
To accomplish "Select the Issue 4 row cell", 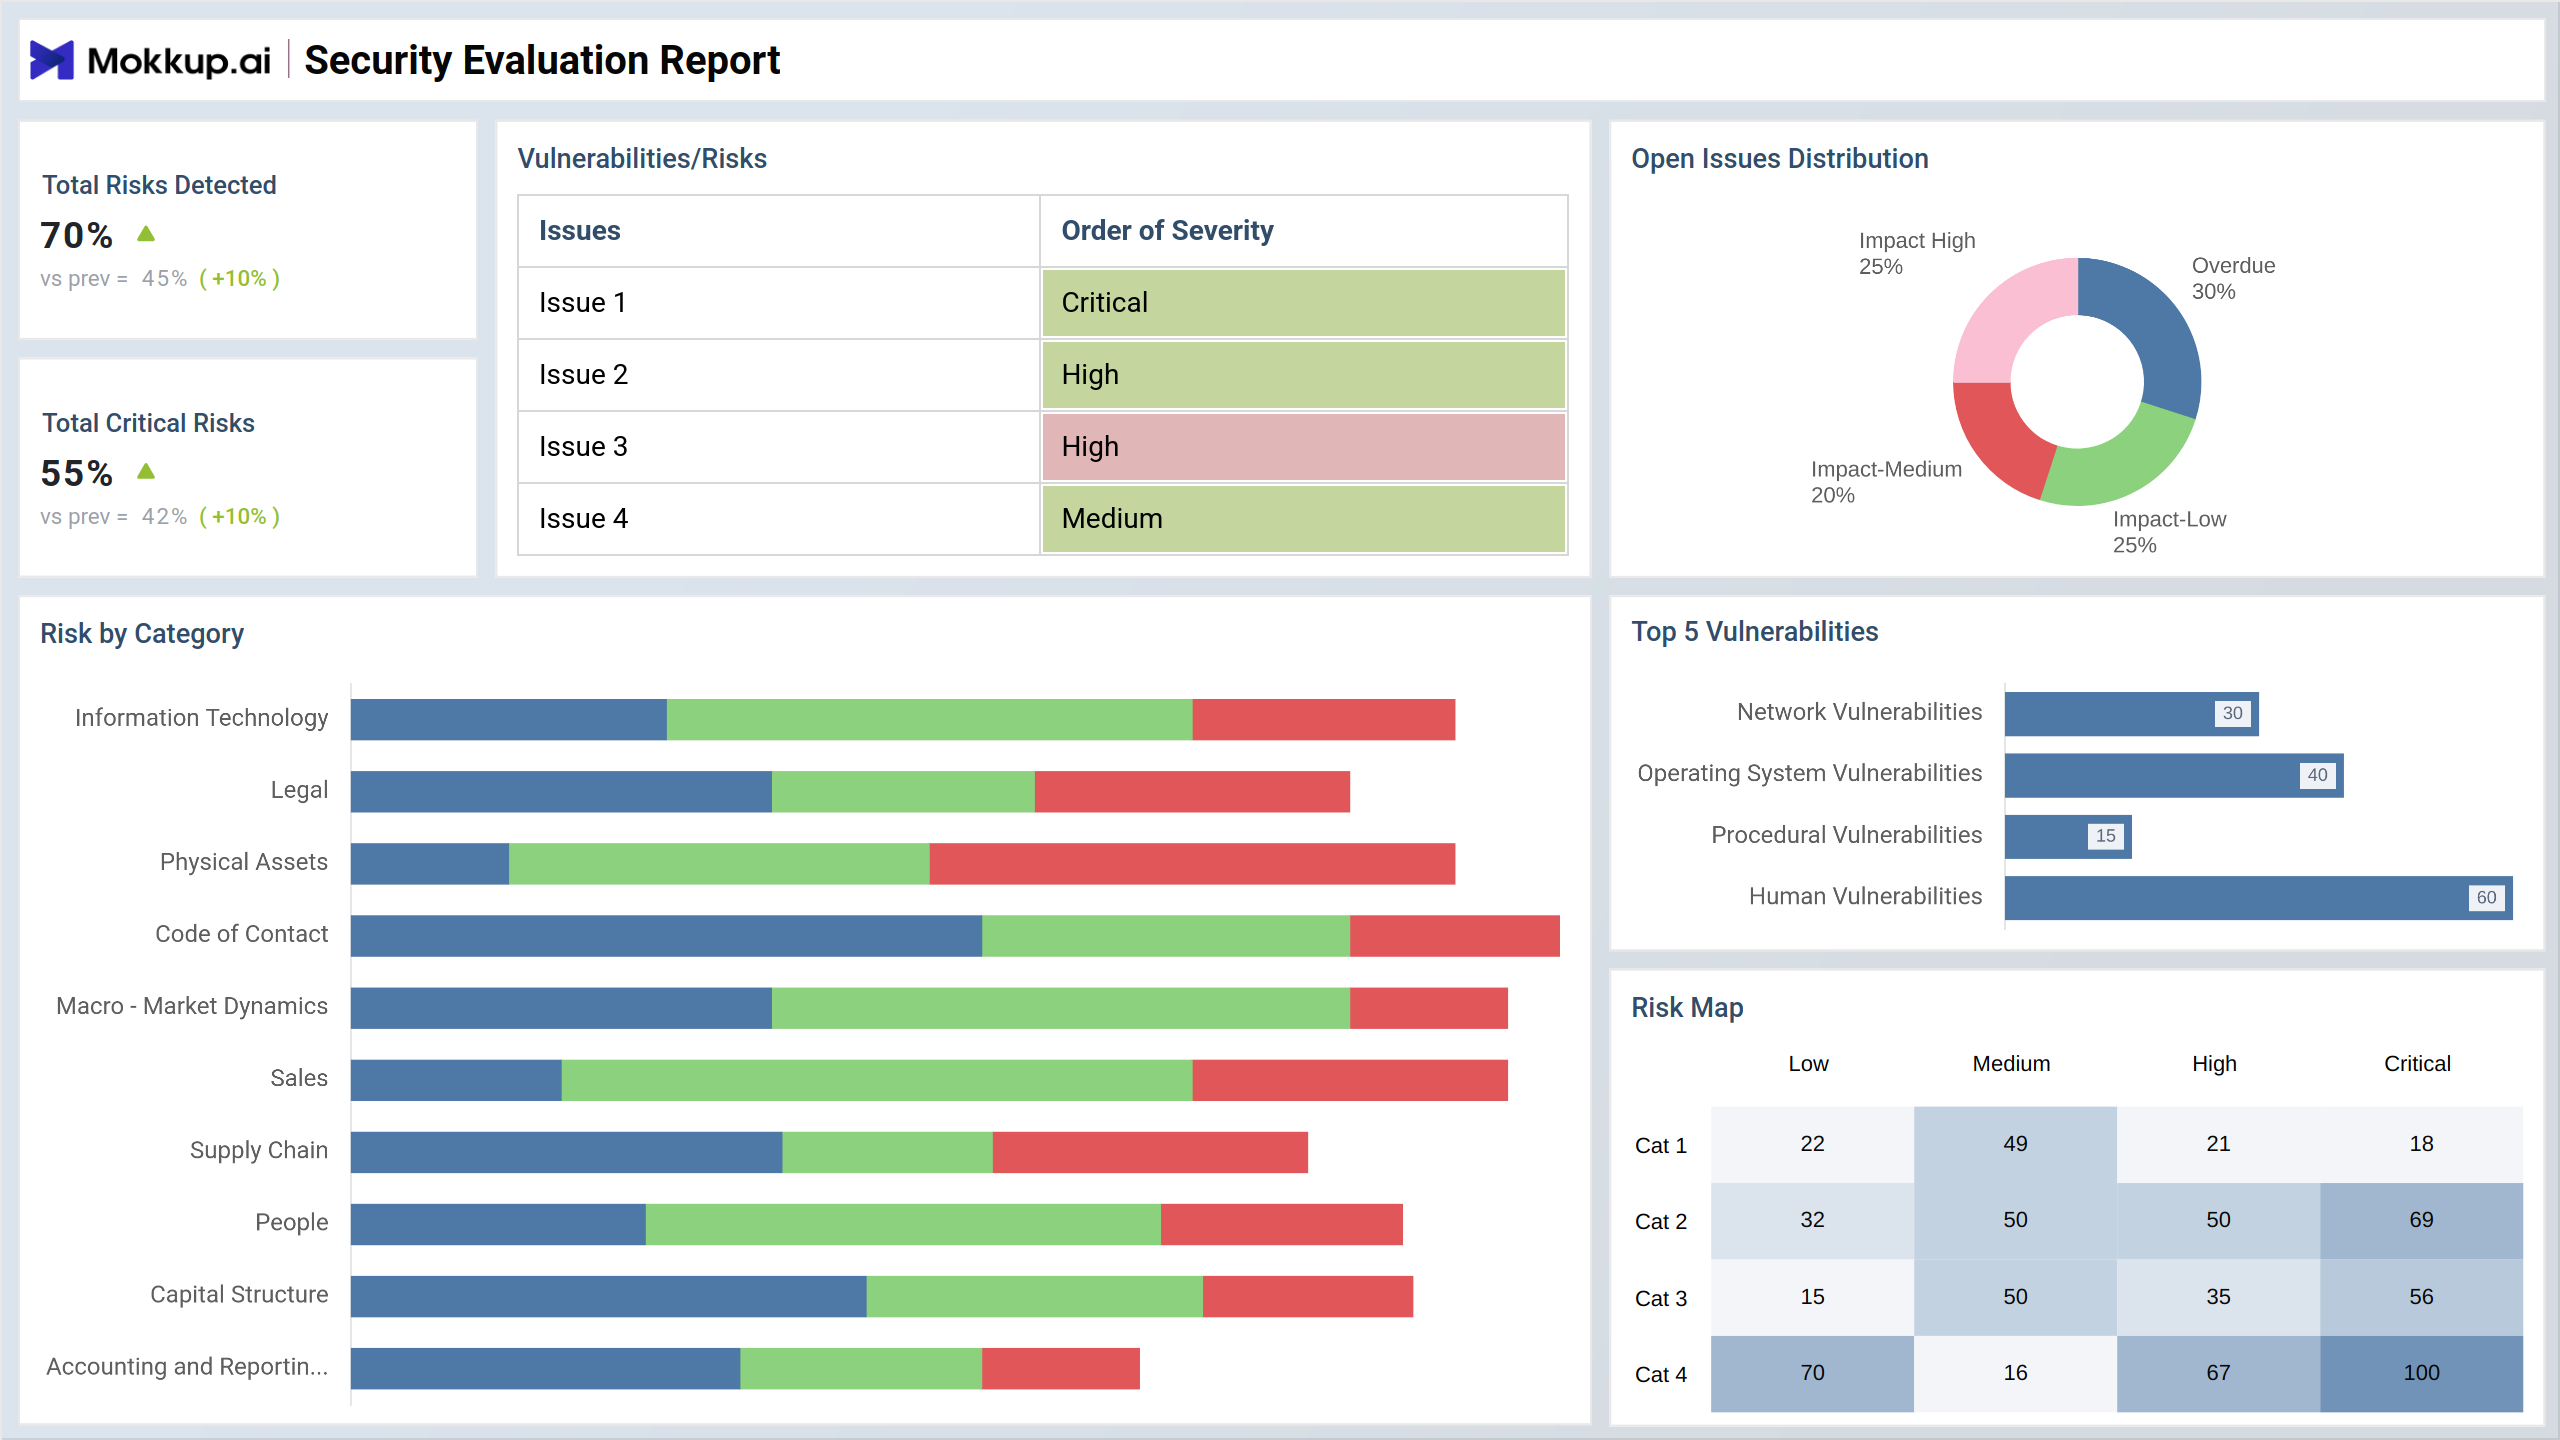I will point(779,519).
